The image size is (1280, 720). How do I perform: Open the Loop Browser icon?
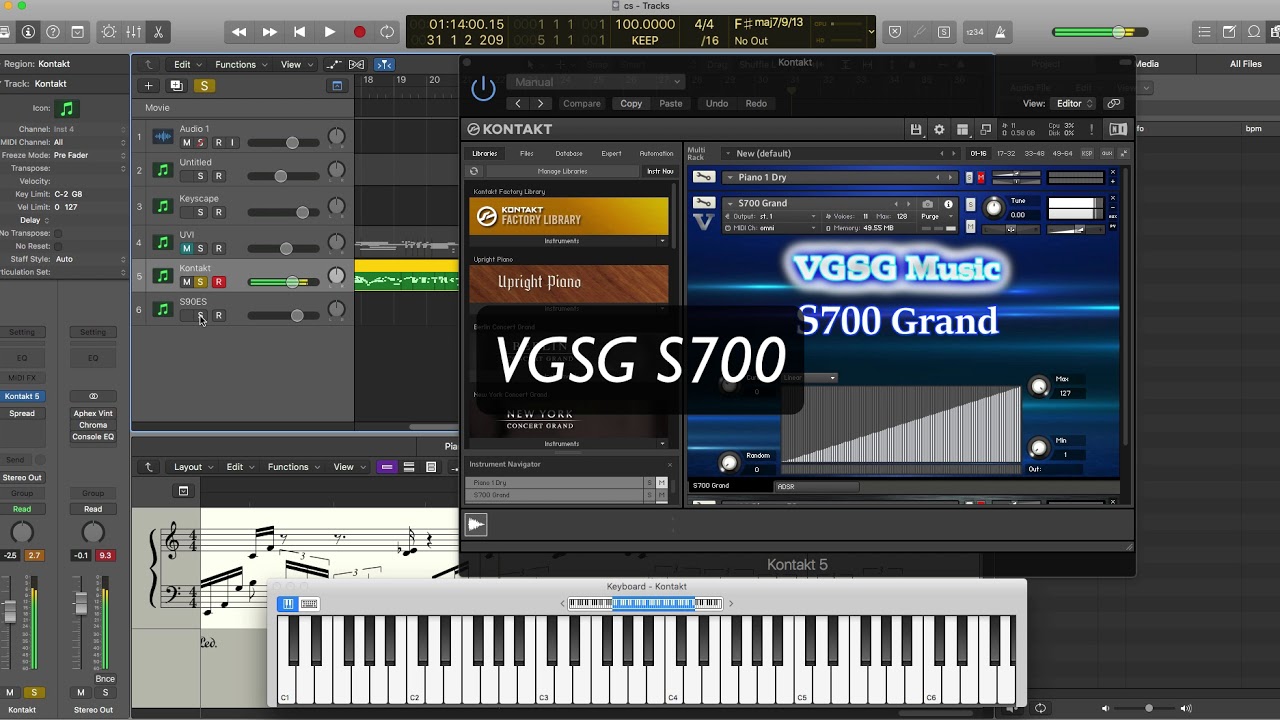coord(1254,32)
